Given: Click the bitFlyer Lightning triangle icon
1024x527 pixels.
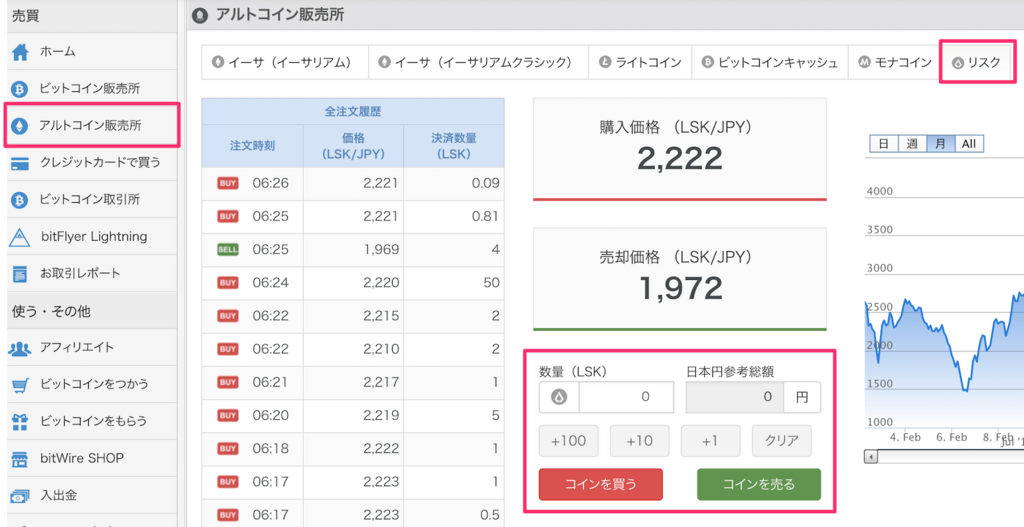Looking at the screenshot, I should (x=20, y=236).
